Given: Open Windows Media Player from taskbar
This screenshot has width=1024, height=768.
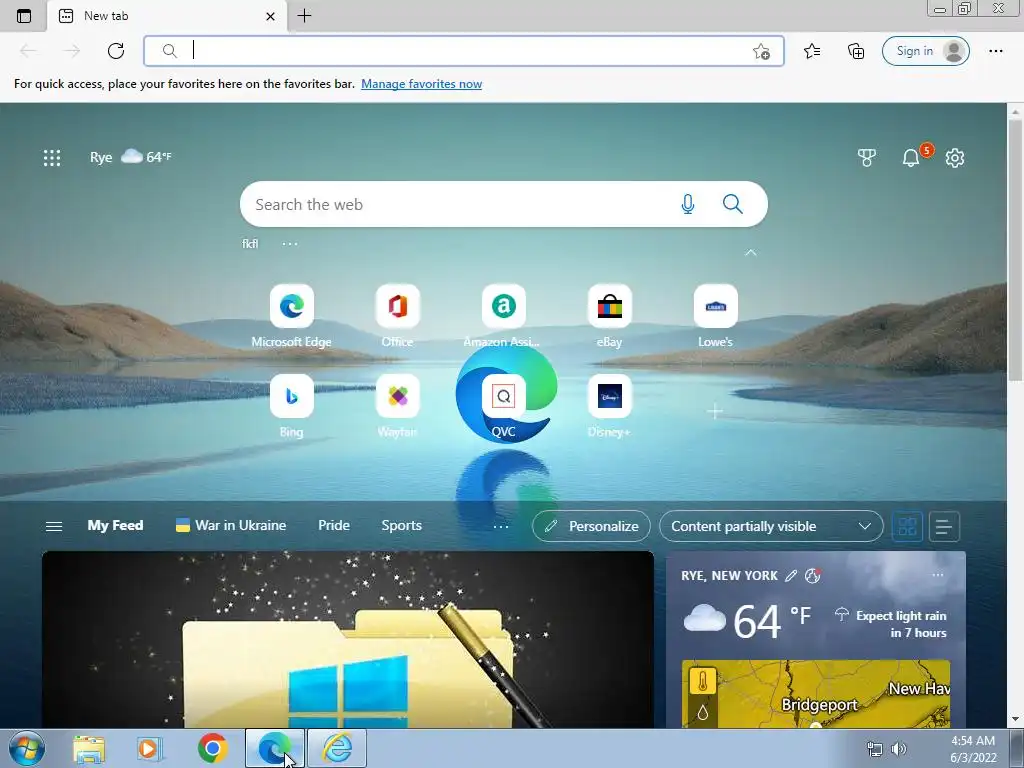Looking at the screenshot, I should pos(150,748).
